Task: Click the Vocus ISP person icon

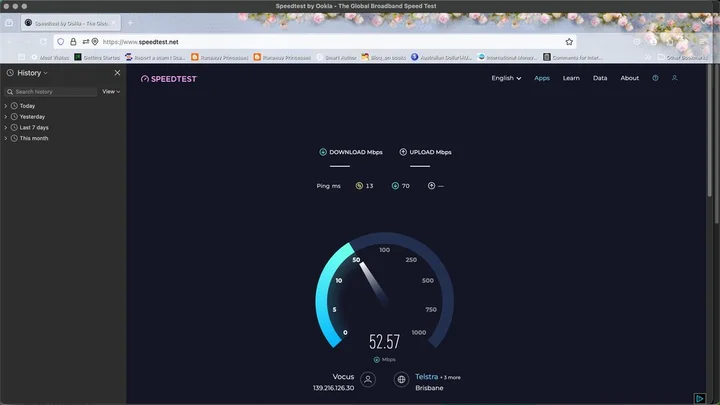Action: click(368, 379)
